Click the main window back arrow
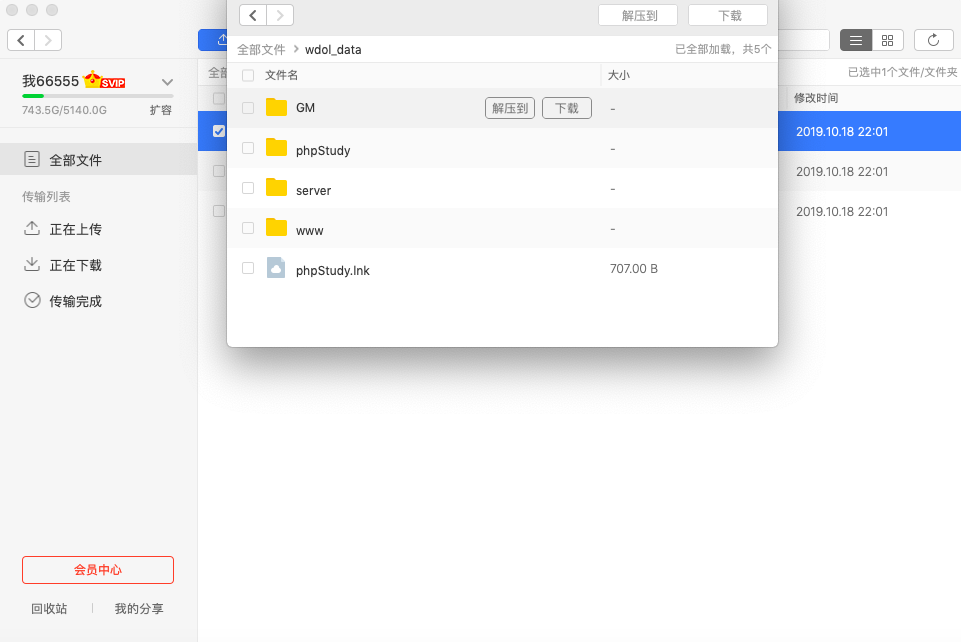The image size is (961, 642). tap(21, 40)
